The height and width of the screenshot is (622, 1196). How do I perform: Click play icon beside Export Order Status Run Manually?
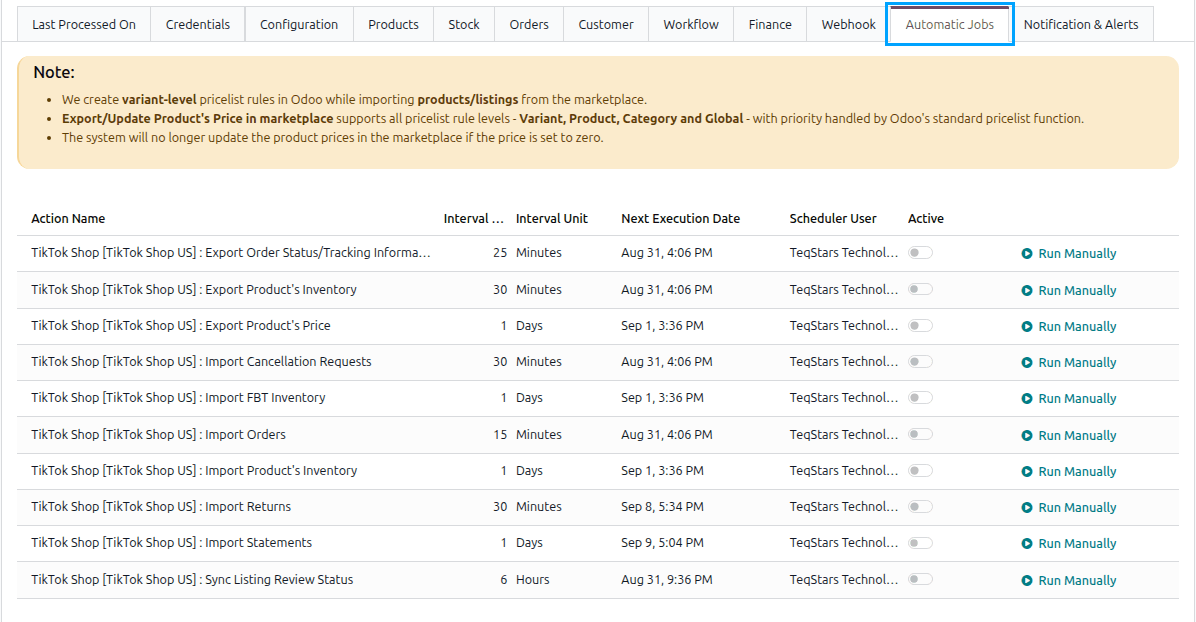[1027, 253]
